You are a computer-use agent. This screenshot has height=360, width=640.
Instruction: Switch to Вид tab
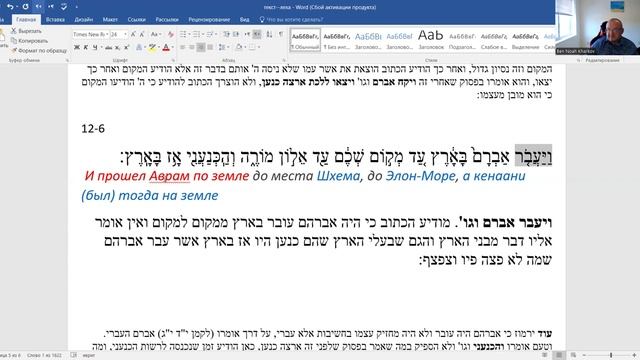244,19
